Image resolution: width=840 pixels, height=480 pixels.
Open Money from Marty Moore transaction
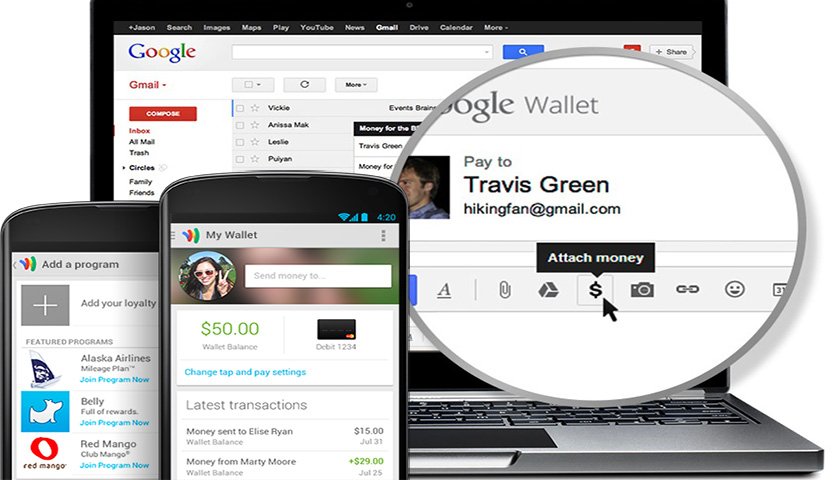click(x=285, y=466)
